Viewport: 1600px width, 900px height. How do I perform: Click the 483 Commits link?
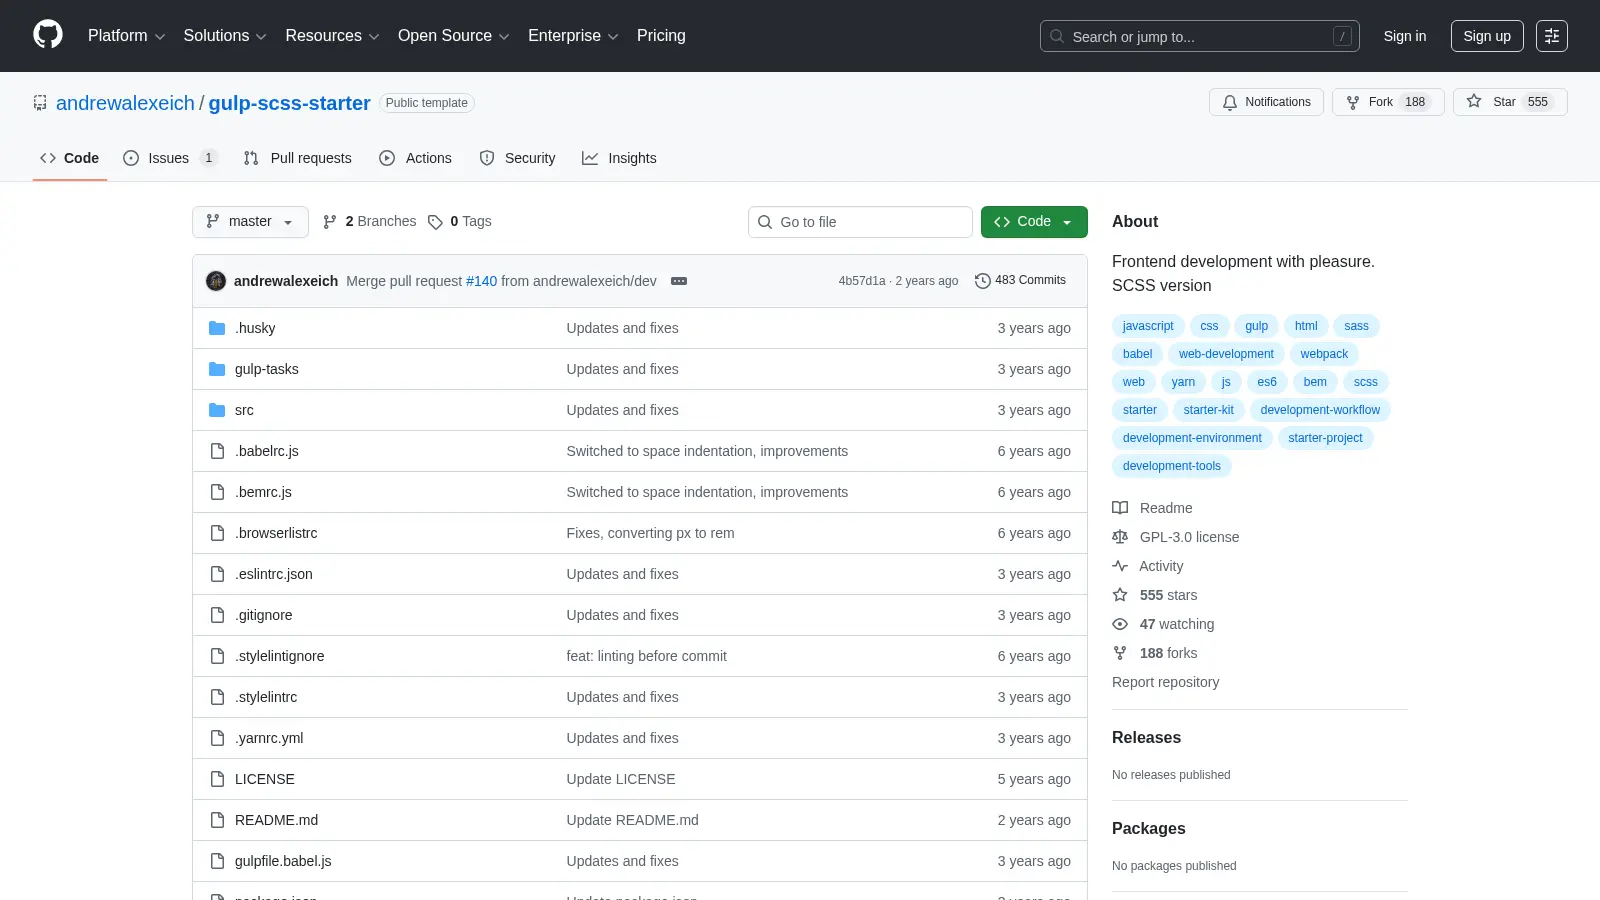[1021, 281]
